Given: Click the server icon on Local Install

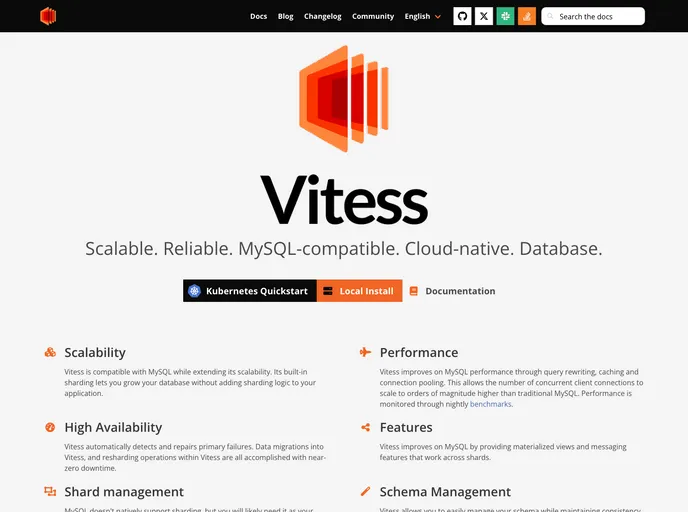Looking at the screenshot, I should coord(328,291).
